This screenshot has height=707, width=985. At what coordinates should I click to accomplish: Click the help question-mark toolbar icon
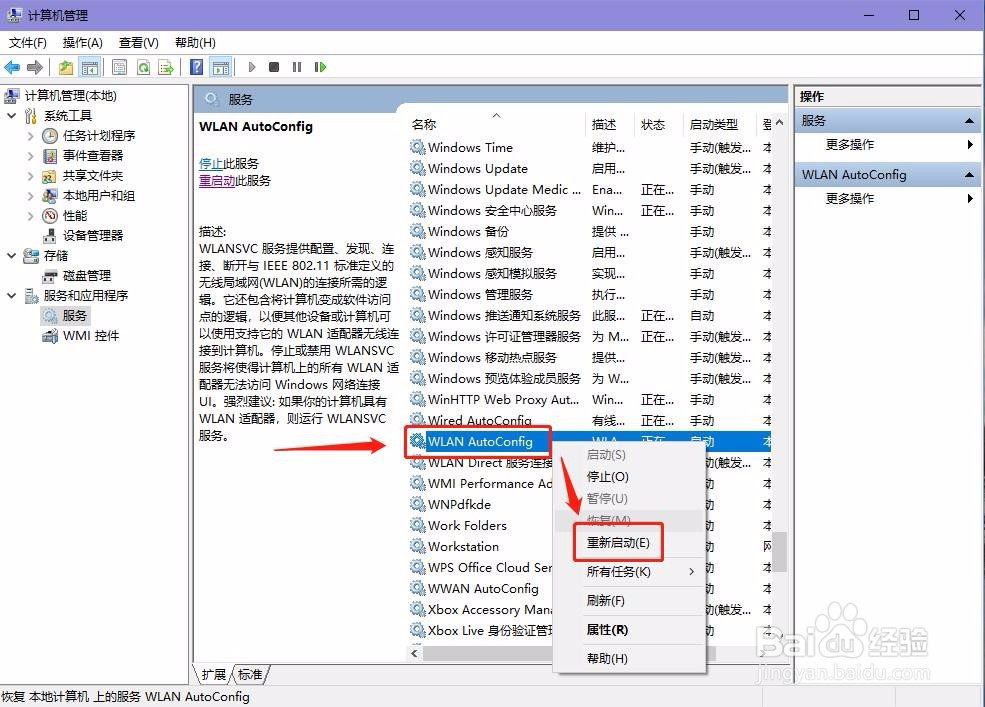pyautogui.click(x=197, y=67)
